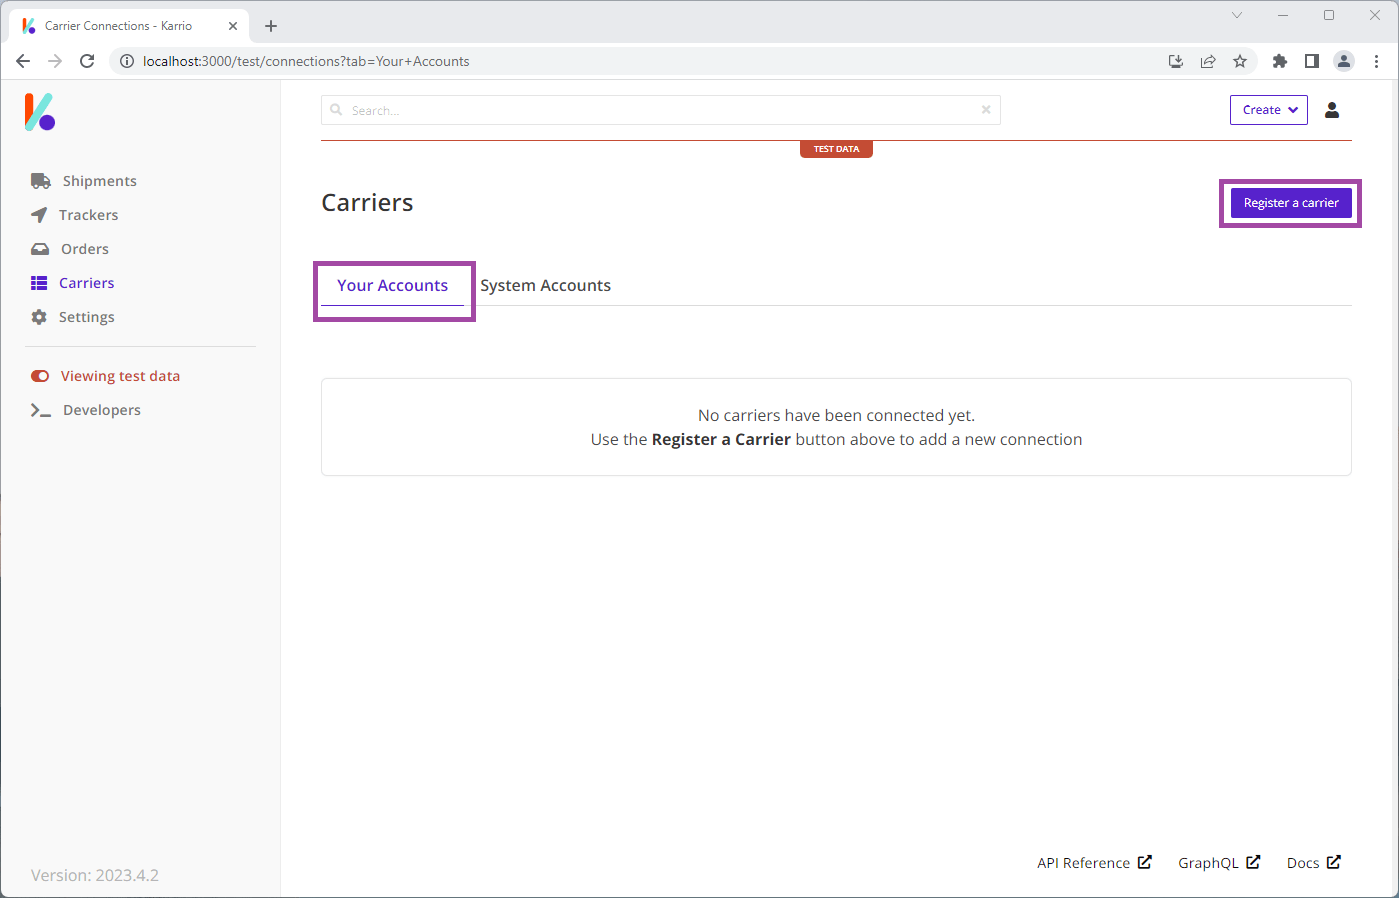The image size is (1399, 898).
Task: Go forward in browser history
Action: click(x=55, y=61)
